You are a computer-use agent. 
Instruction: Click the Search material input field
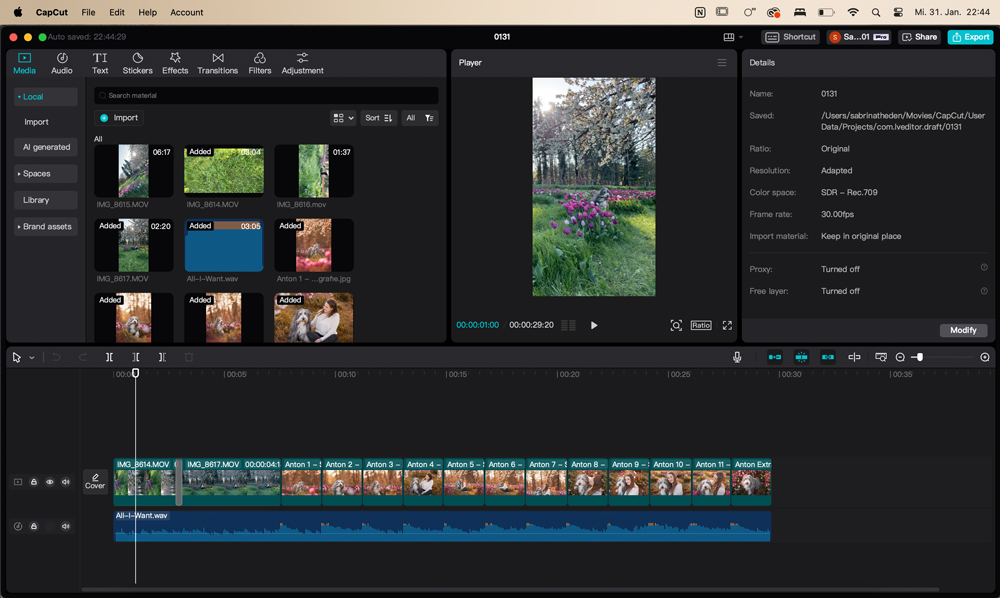[x=266, y=96]
